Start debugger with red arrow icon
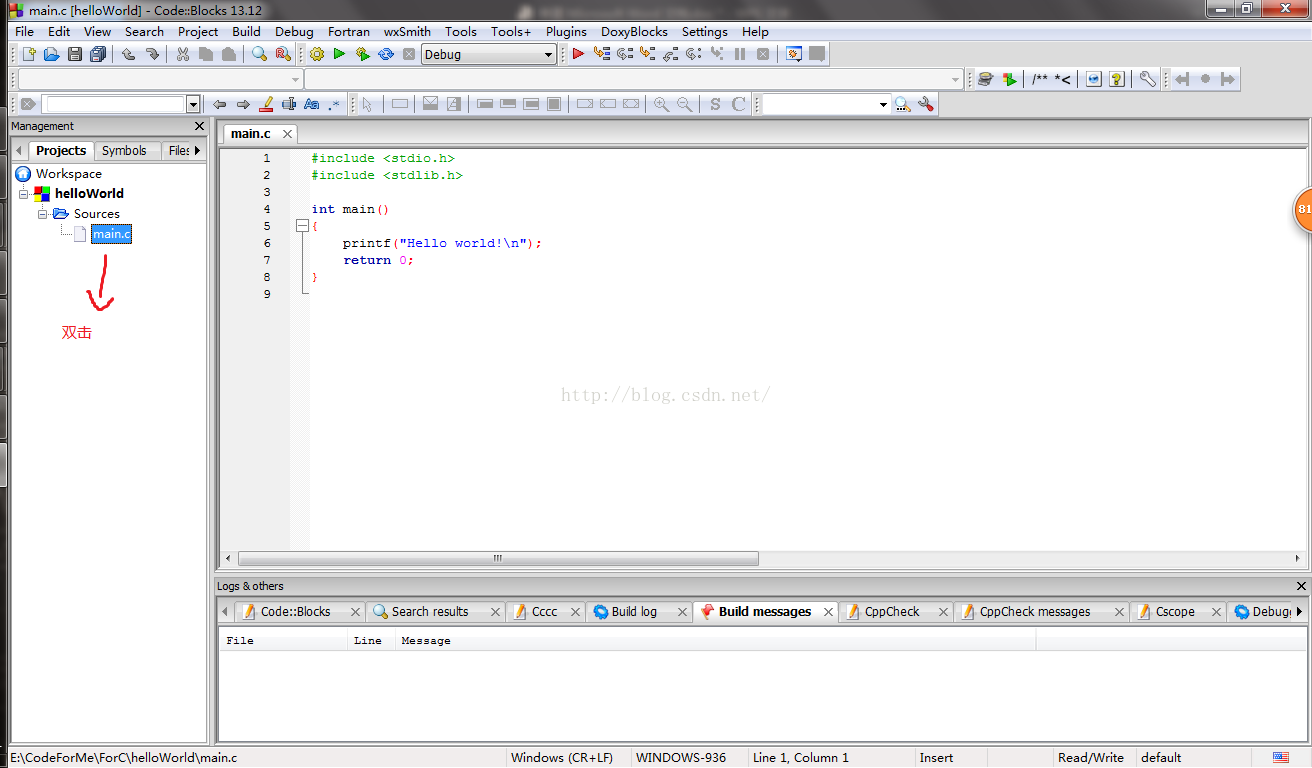 pyautogui.click(x=578, y=54)
